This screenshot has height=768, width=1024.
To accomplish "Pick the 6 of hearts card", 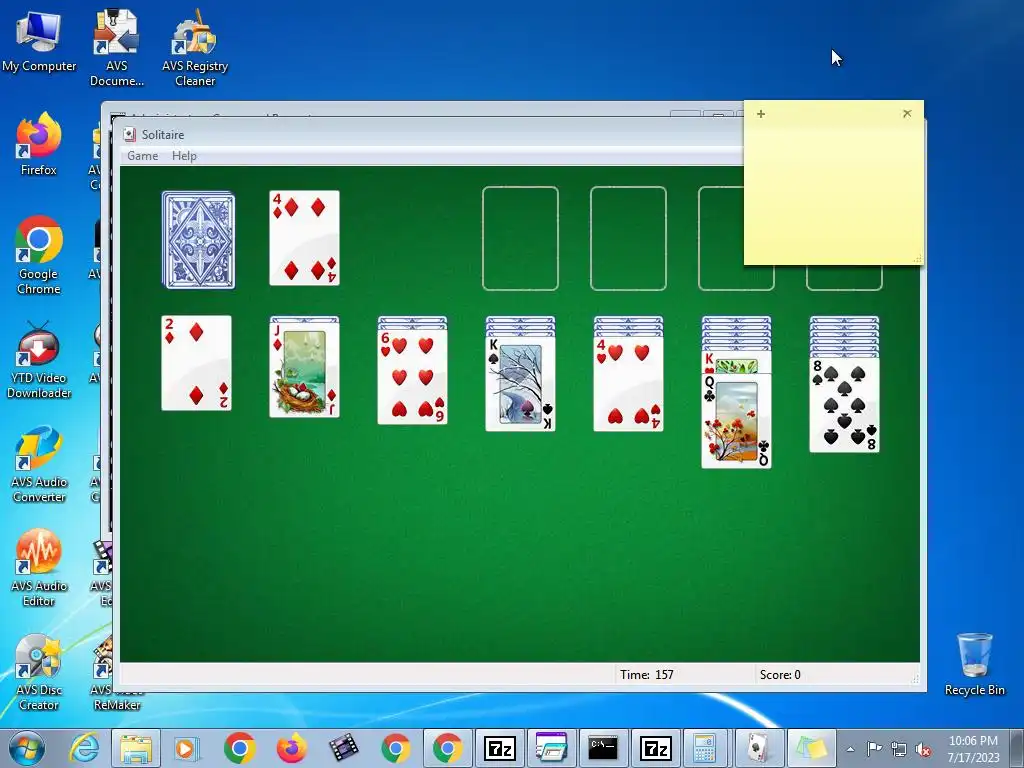I will pos(412,377).
